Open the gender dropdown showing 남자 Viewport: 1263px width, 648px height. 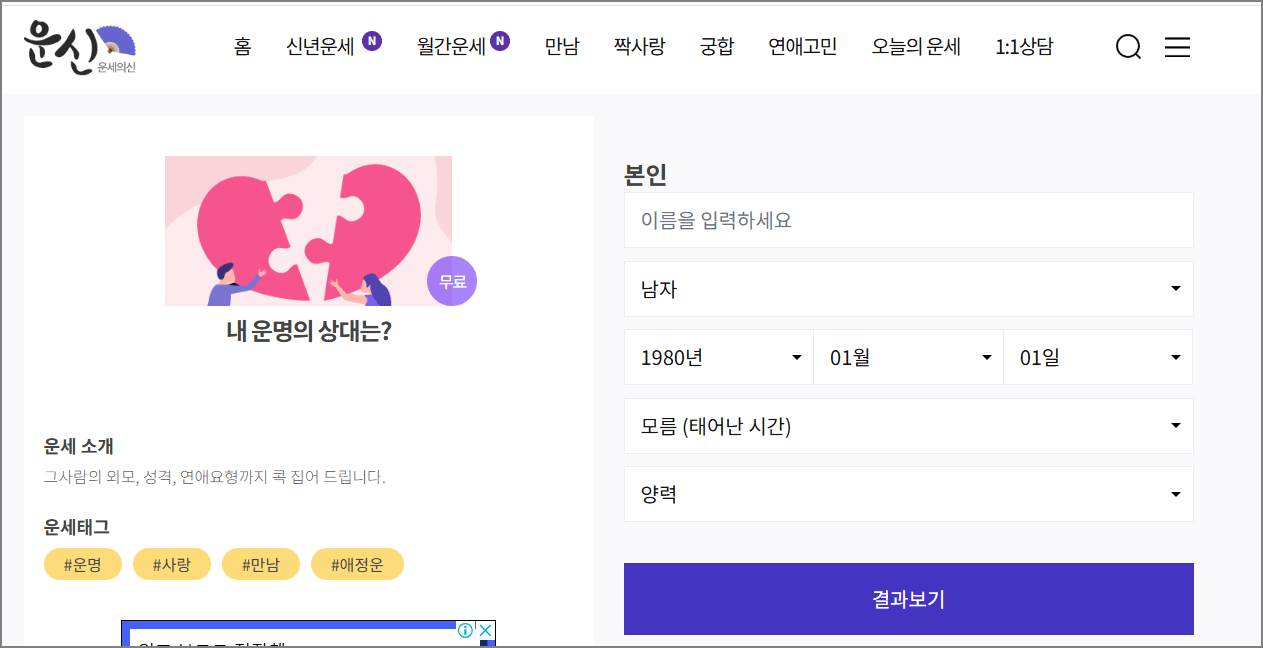click(908, 289)
